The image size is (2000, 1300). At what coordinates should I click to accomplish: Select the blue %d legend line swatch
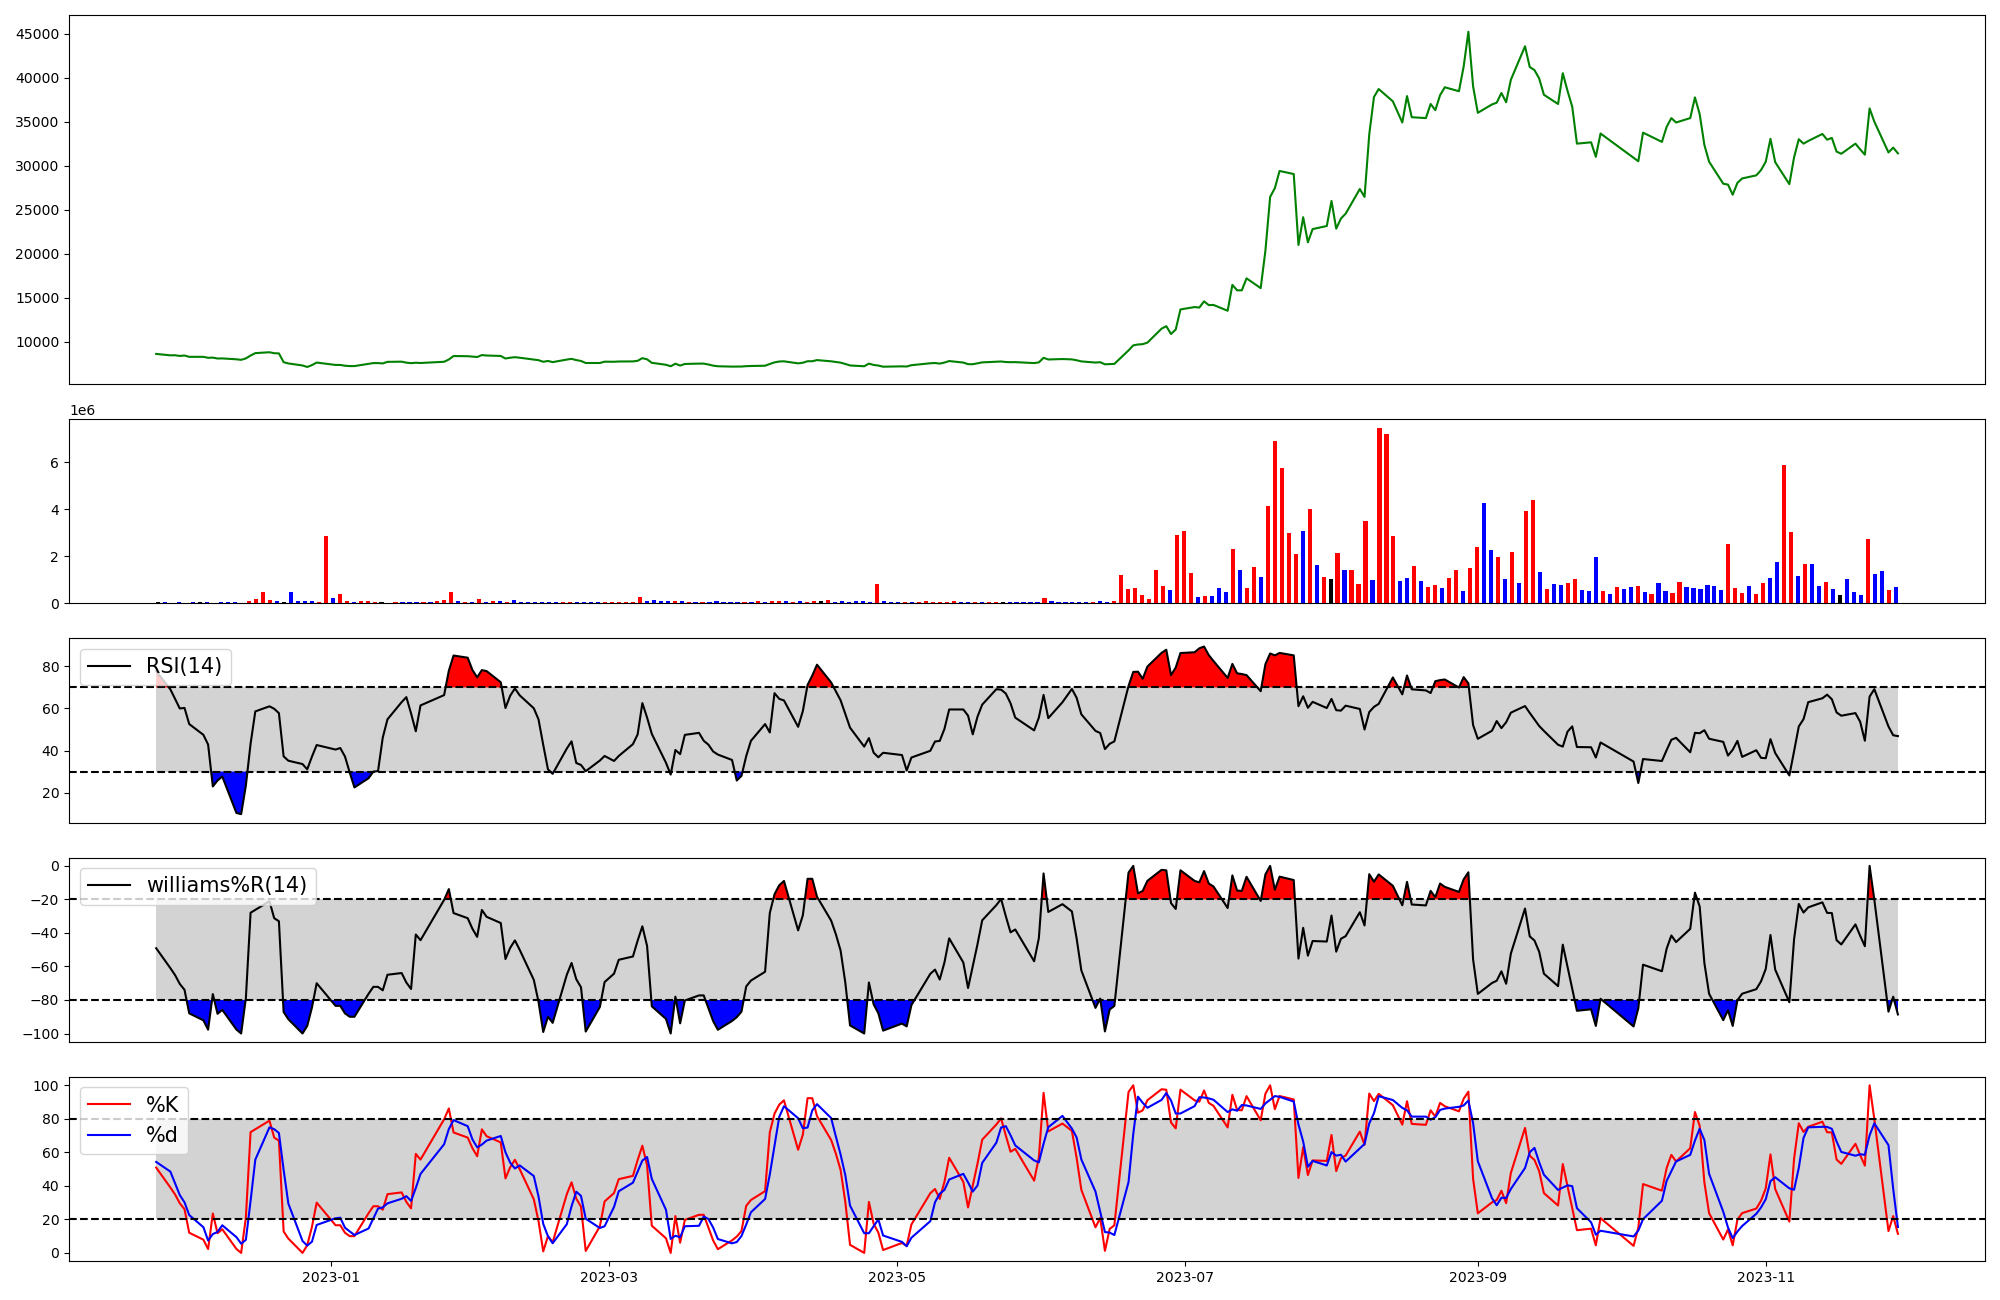(x=110, y=1135)
